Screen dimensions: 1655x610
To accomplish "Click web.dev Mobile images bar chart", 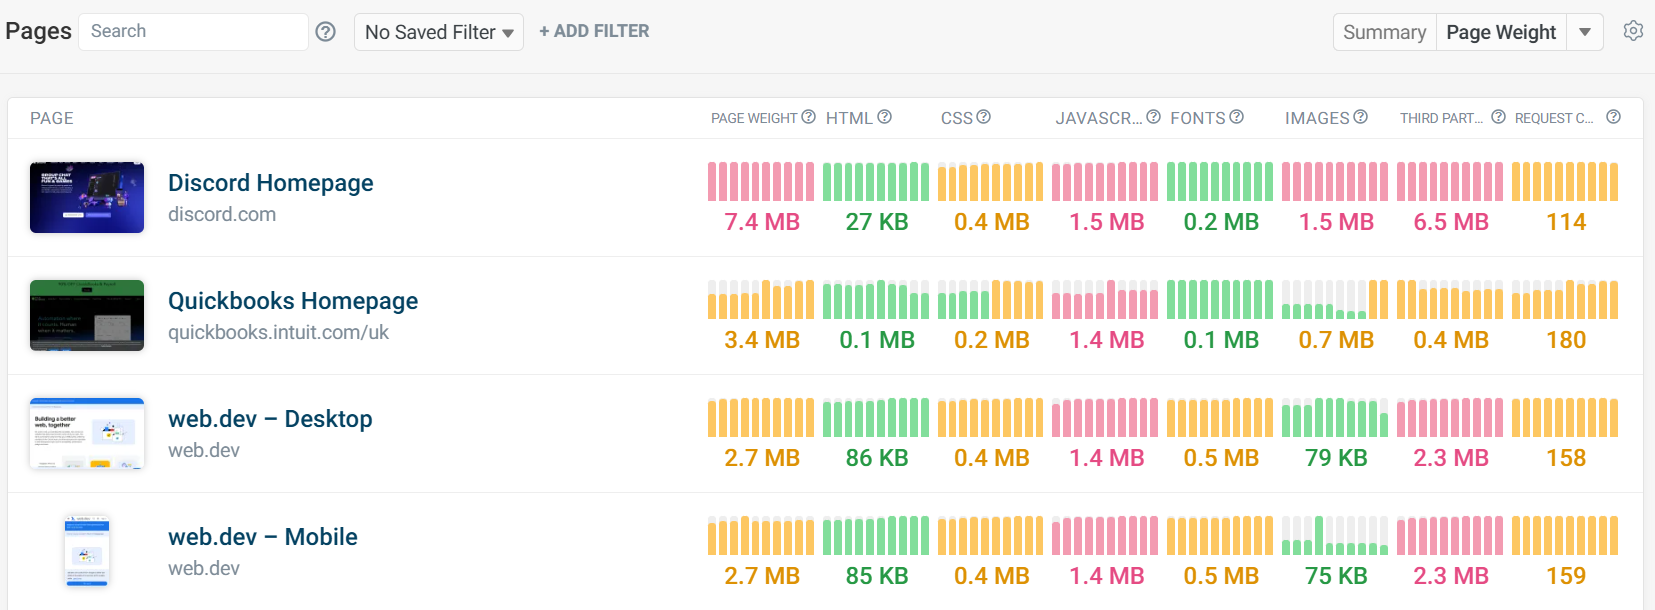I will [x=1335, y=536].
